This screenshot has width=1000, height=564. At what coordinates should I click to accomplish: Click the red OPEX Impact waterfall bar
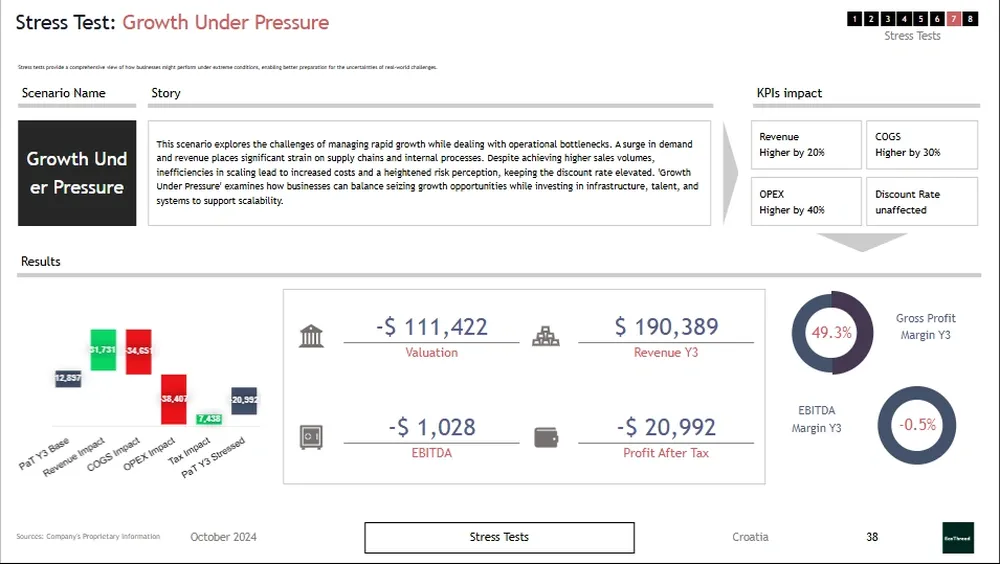click(173, 399)
